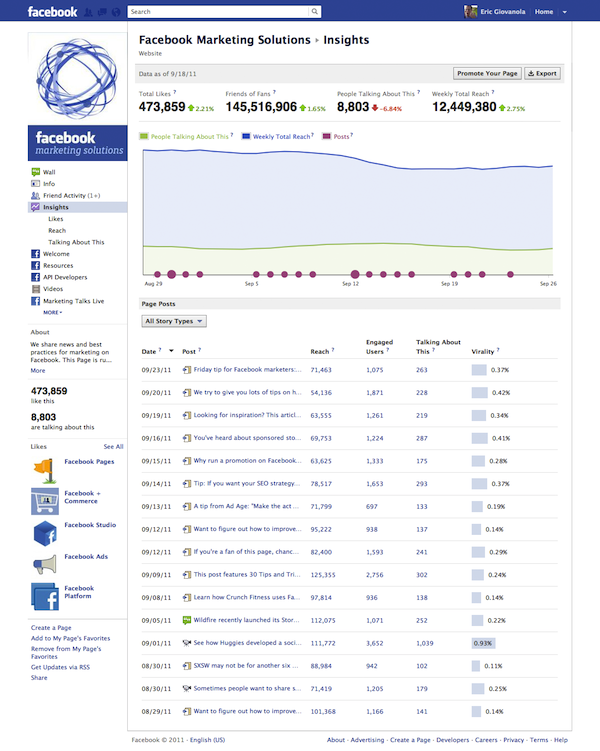Select Likes under Insights
This screenshot has height=751, width=600.
click(56, 219)
